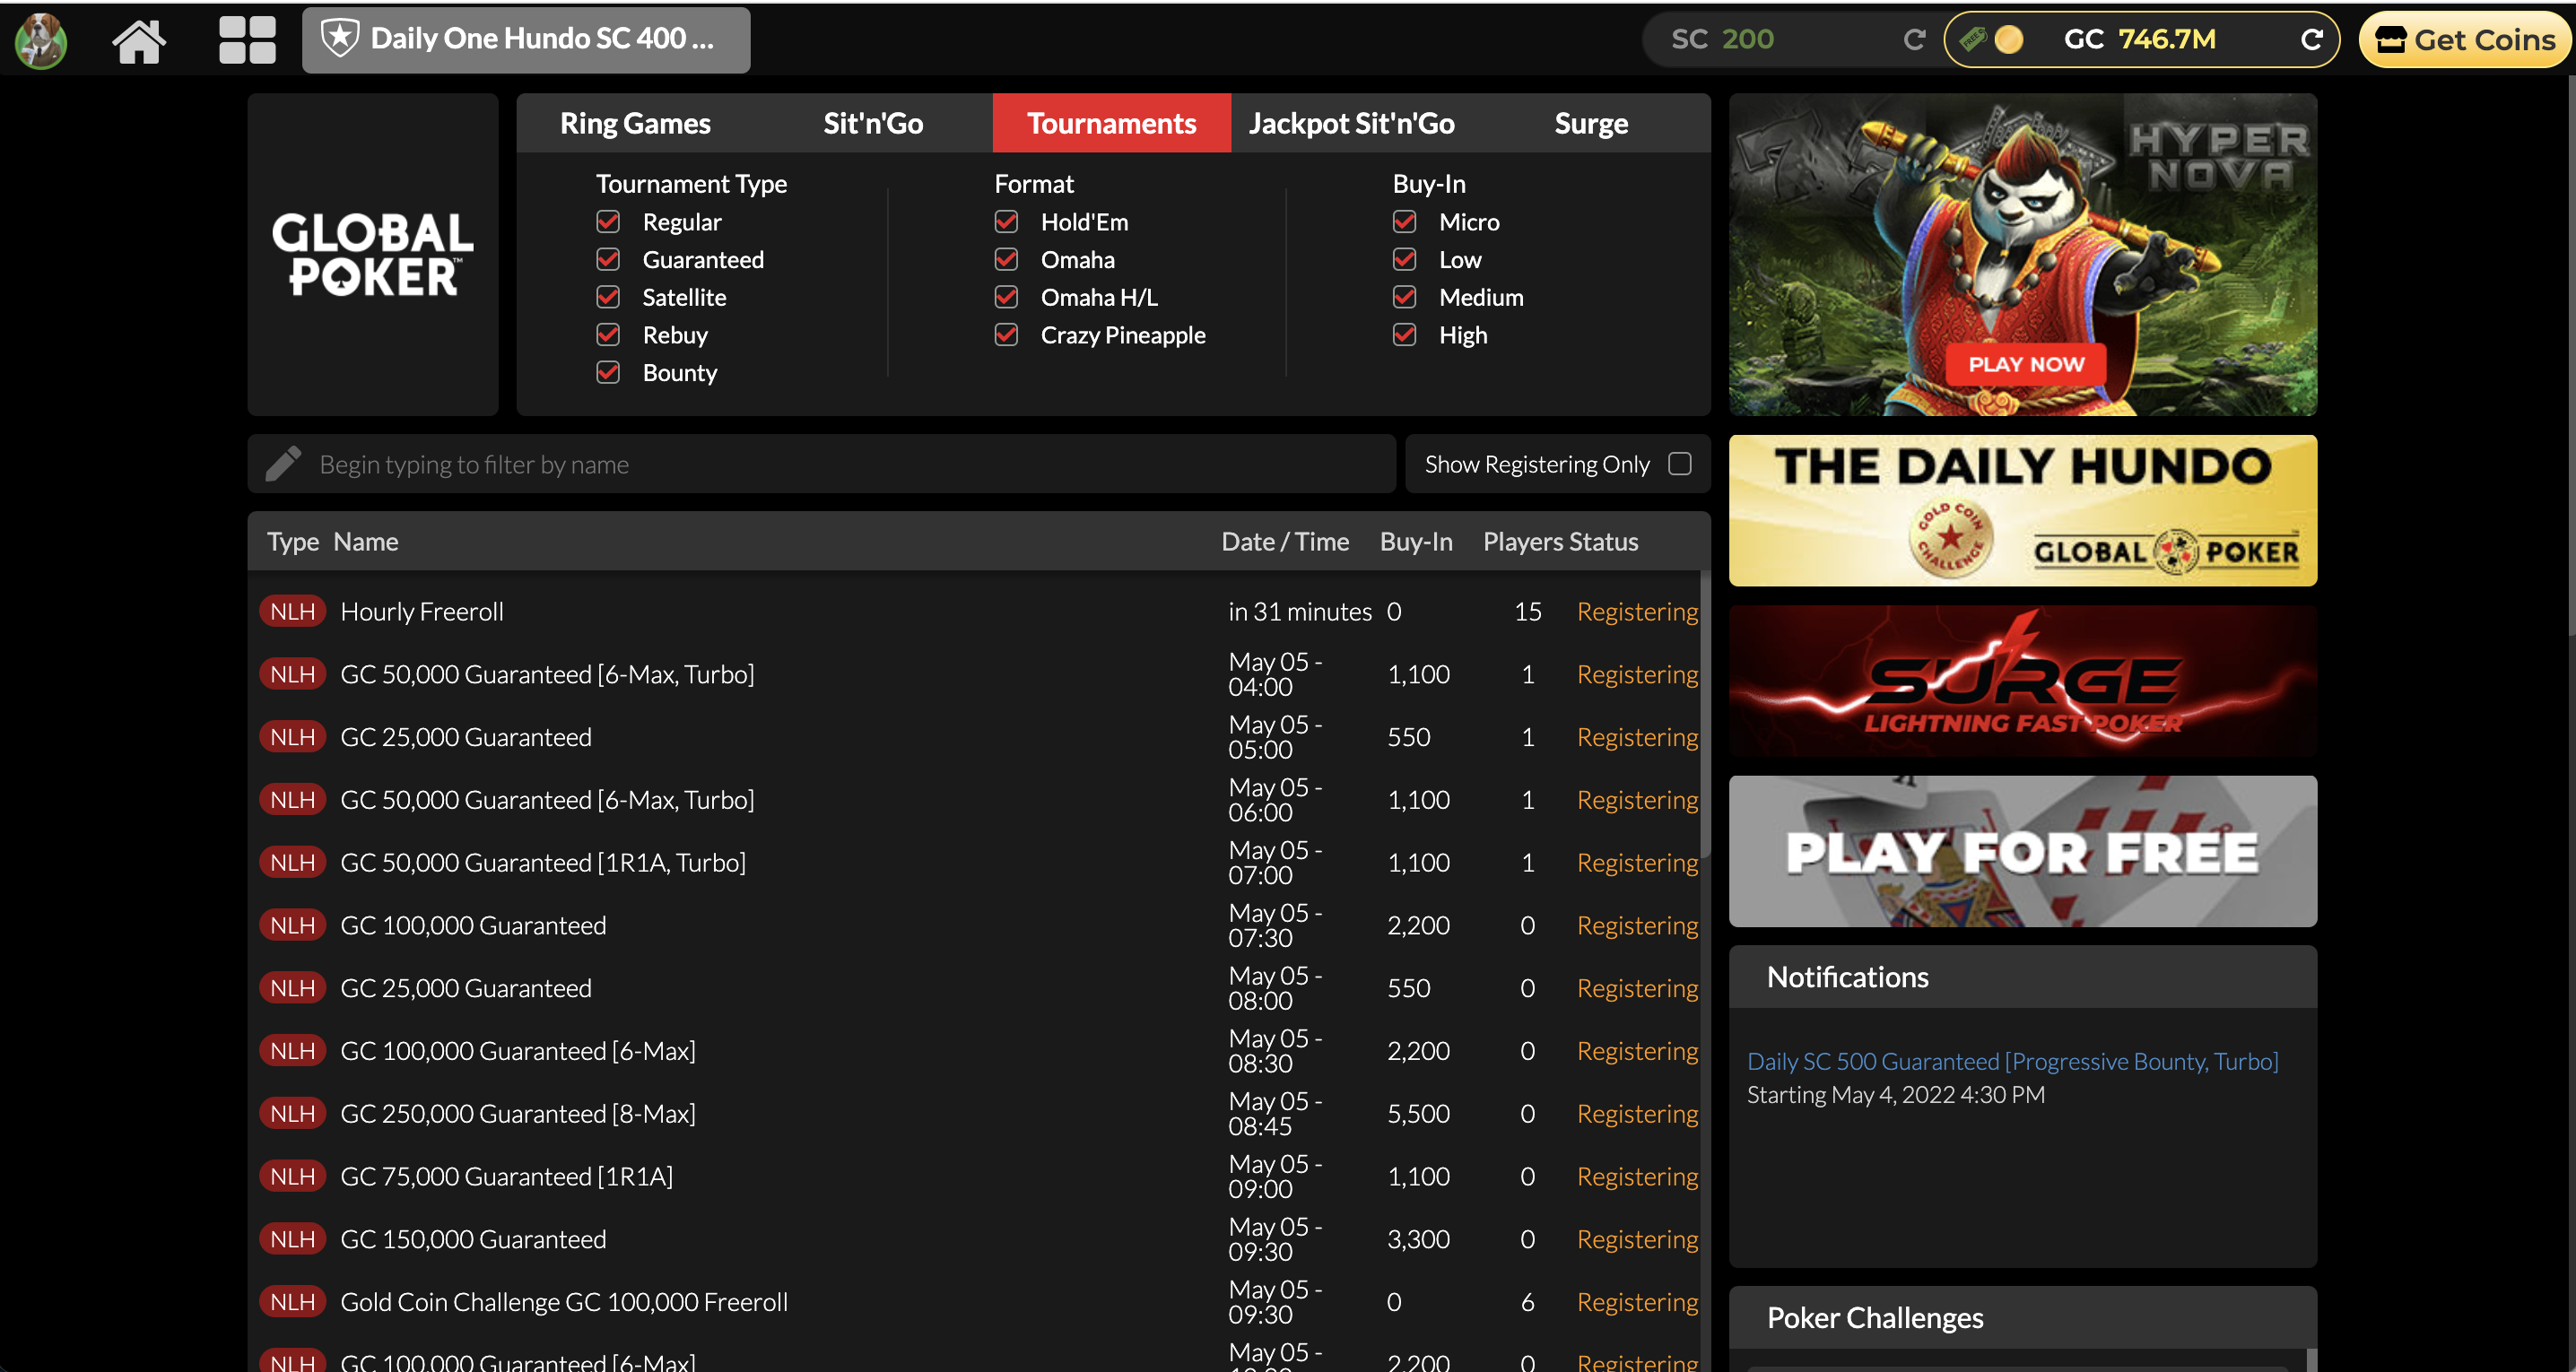Toggle the High buy-in checkbox

click(1404, 334)
